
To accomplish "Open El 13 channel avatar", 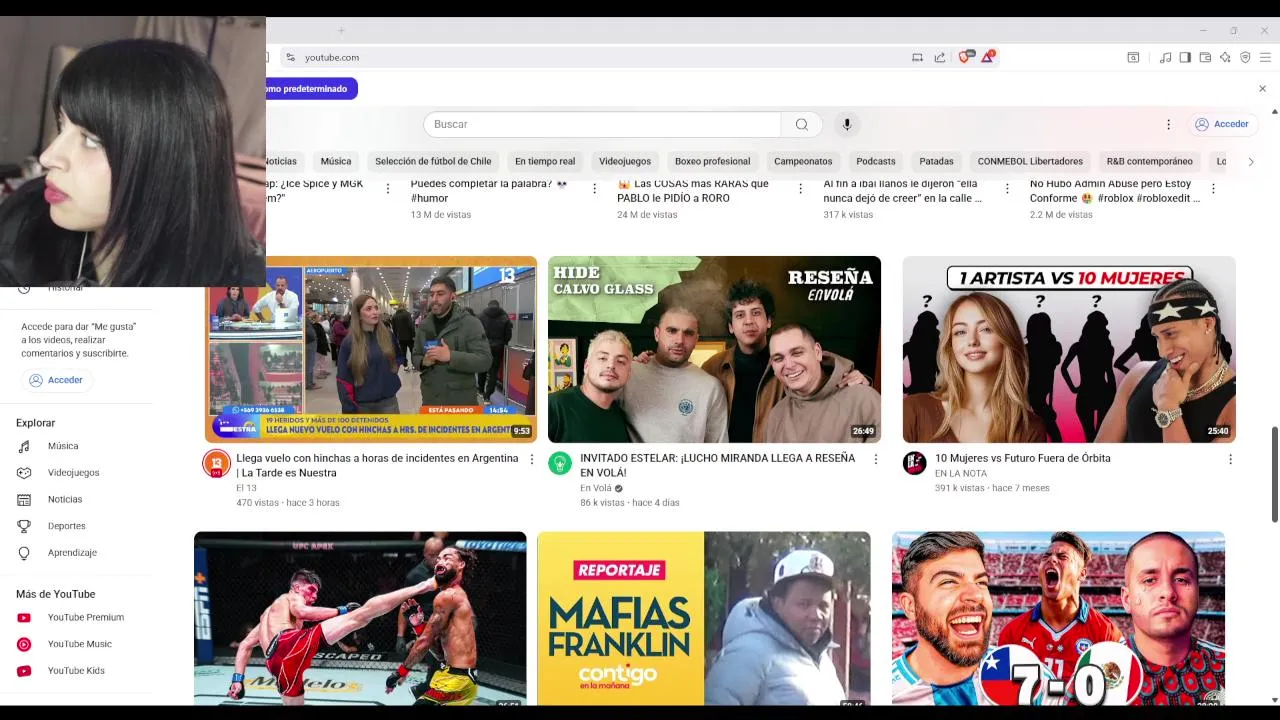I will point(216,464).
